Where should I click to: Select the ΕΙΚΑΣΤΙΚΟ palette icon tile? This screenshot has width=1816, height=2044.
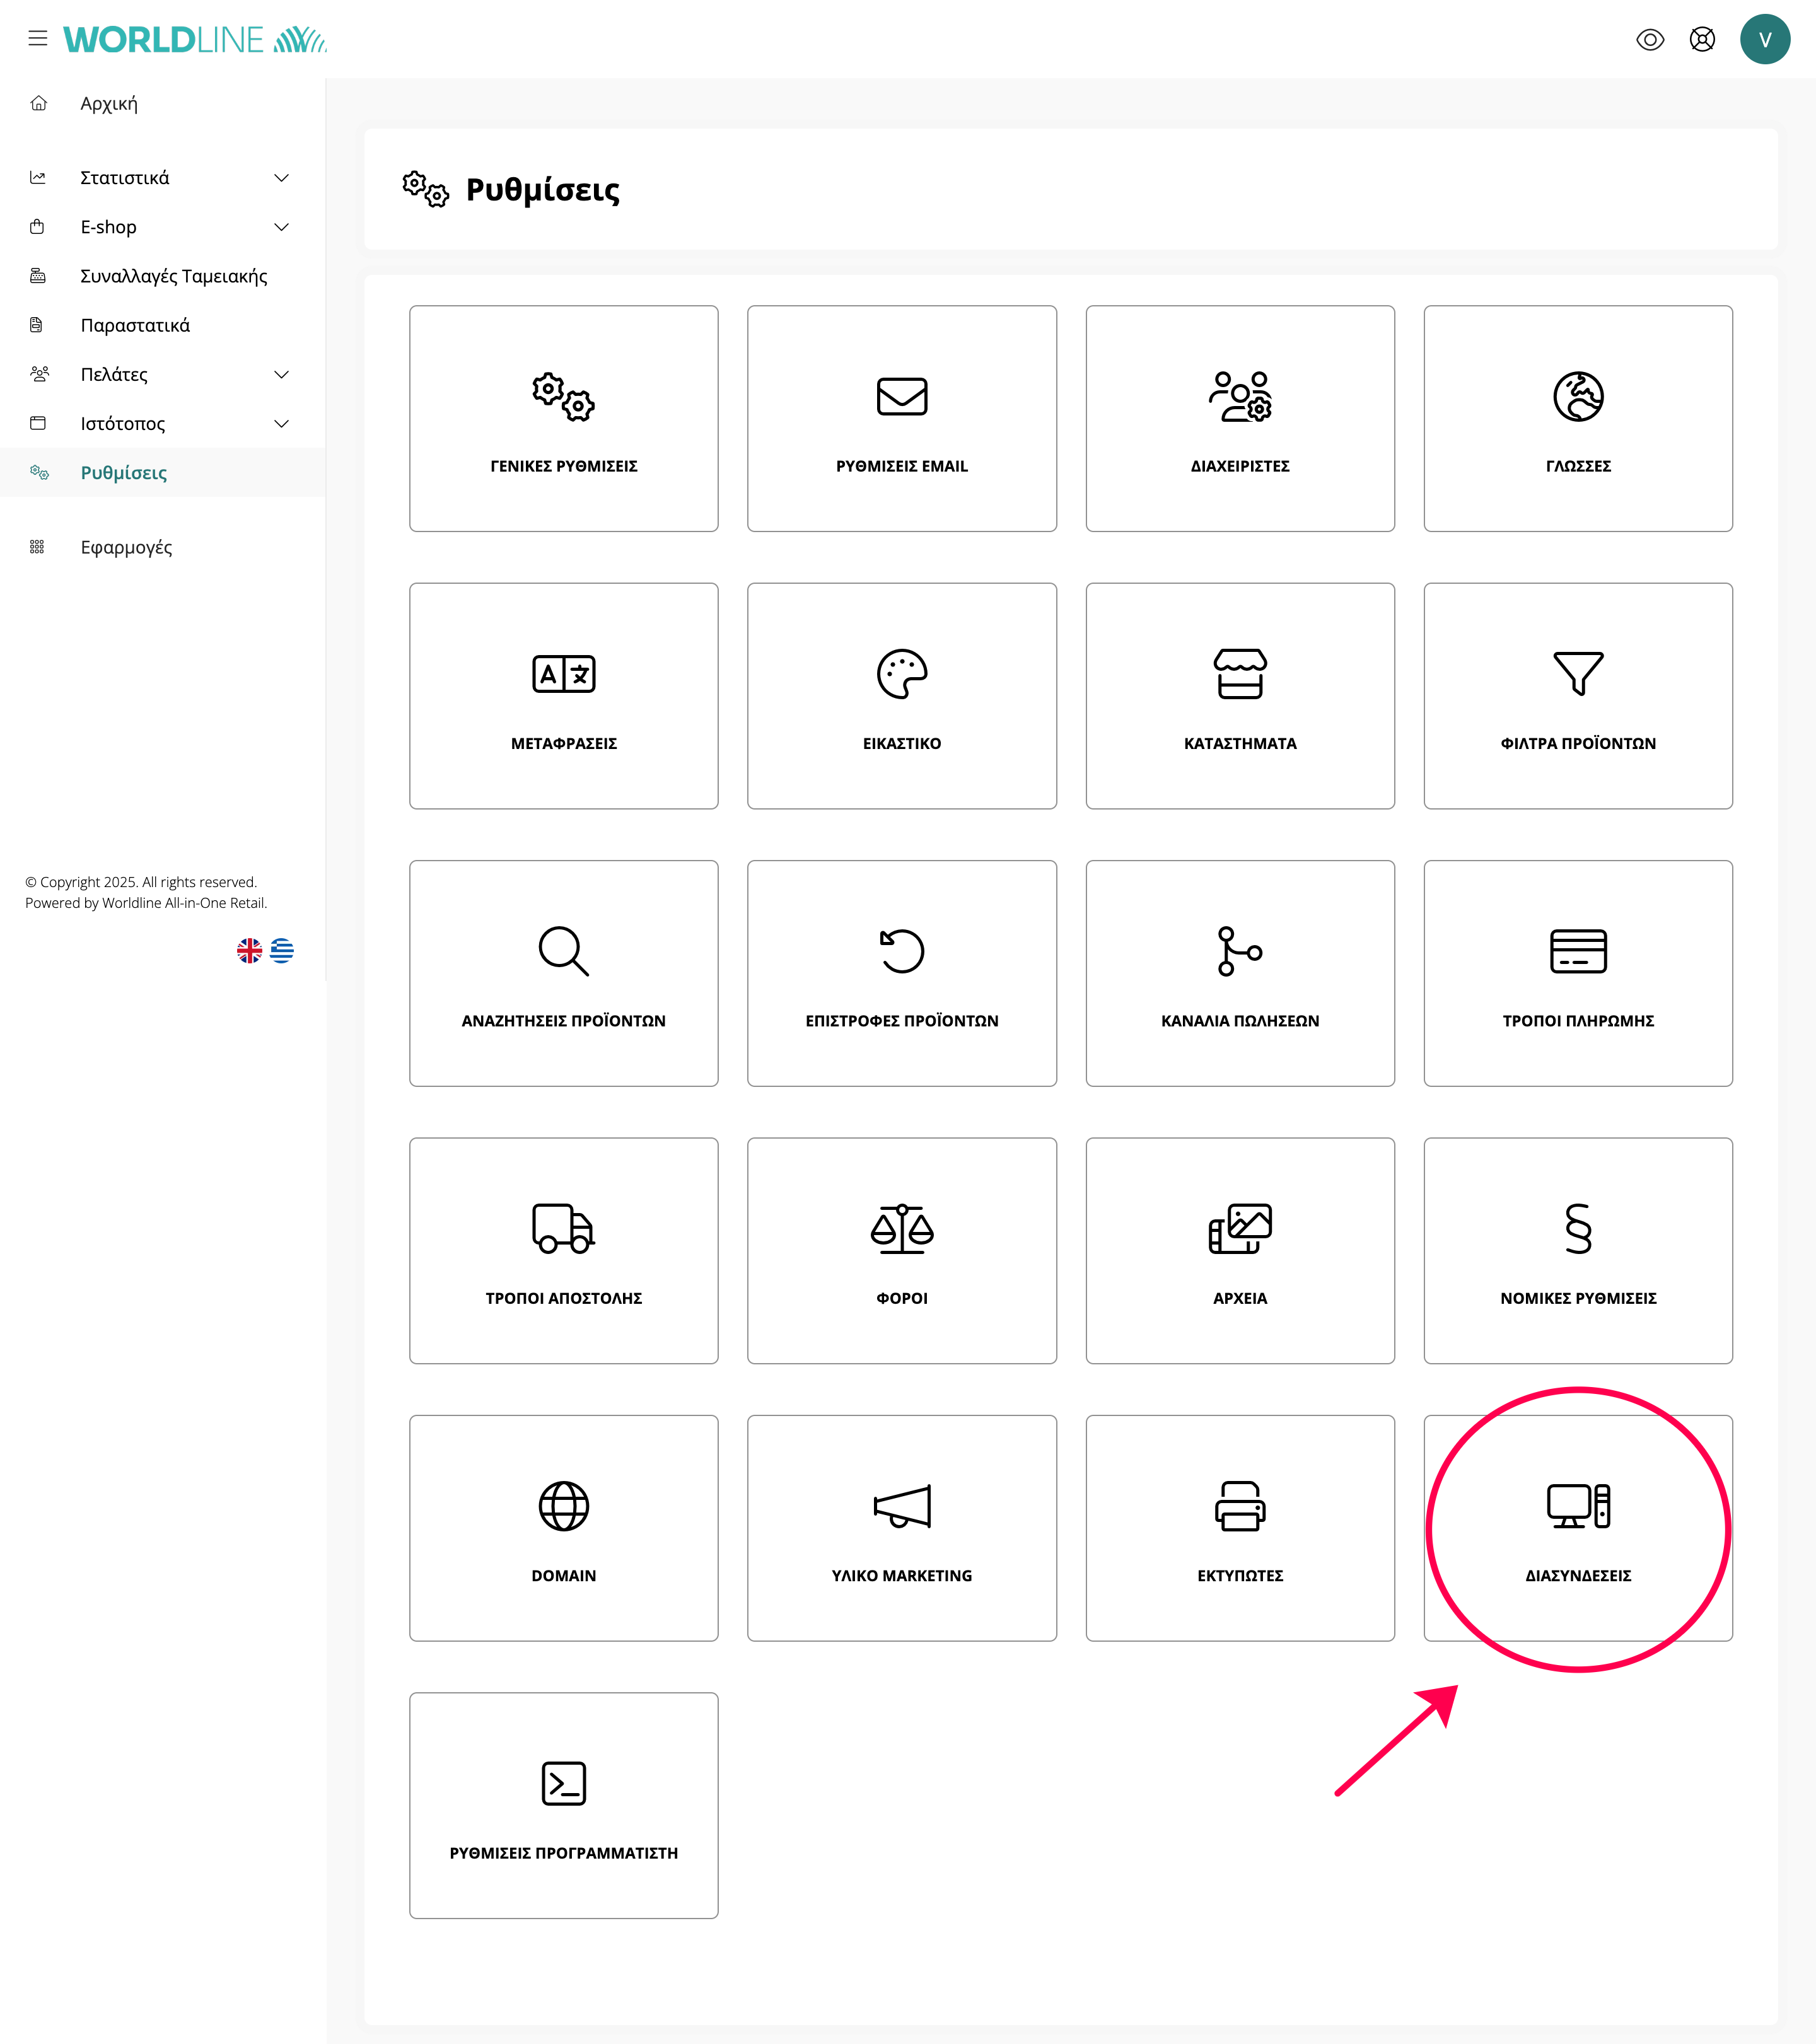click(x=901, y=695)
